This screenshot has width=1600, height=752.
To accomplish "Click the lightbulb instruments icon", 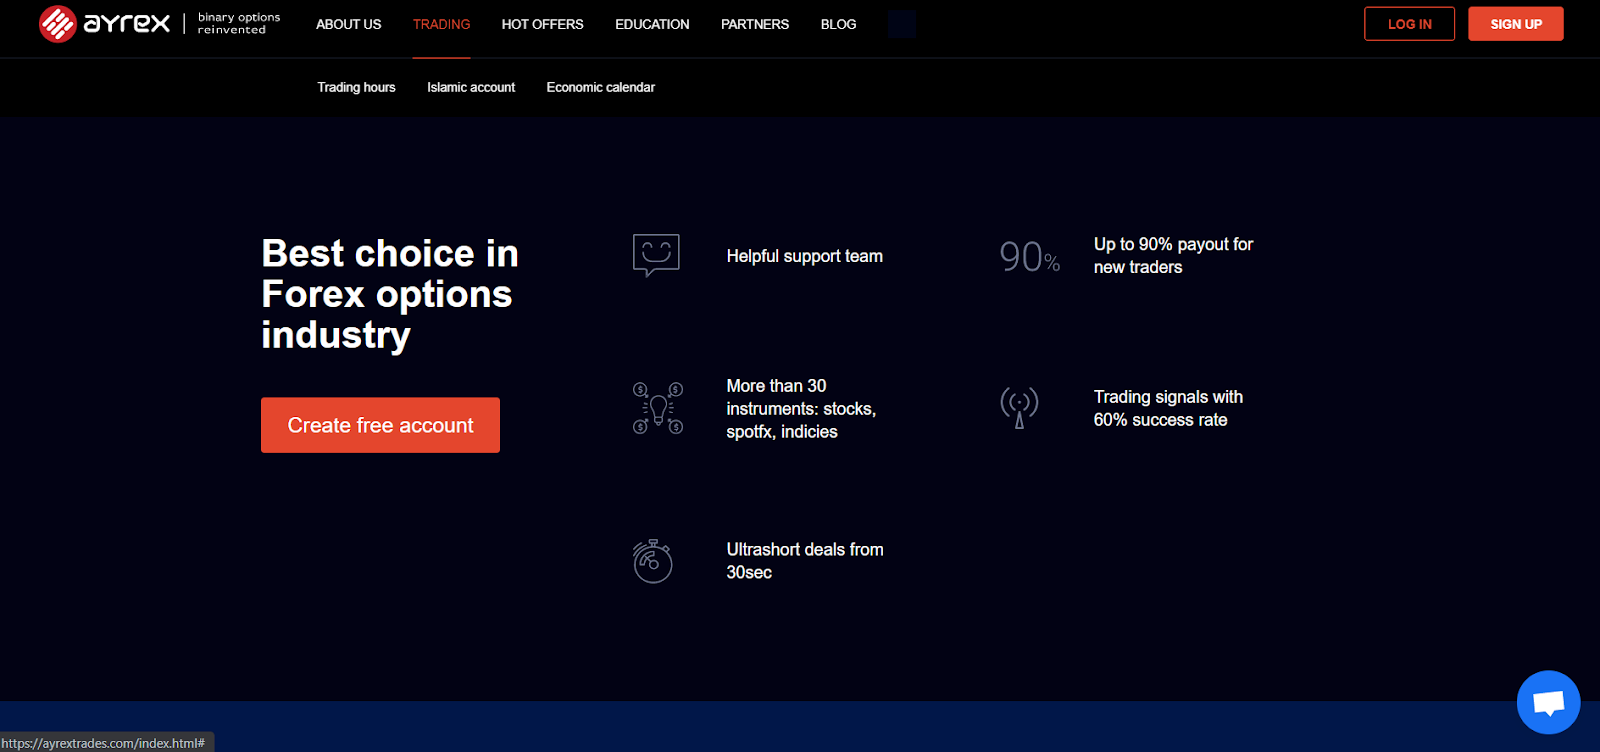I will tap(658, 408).
